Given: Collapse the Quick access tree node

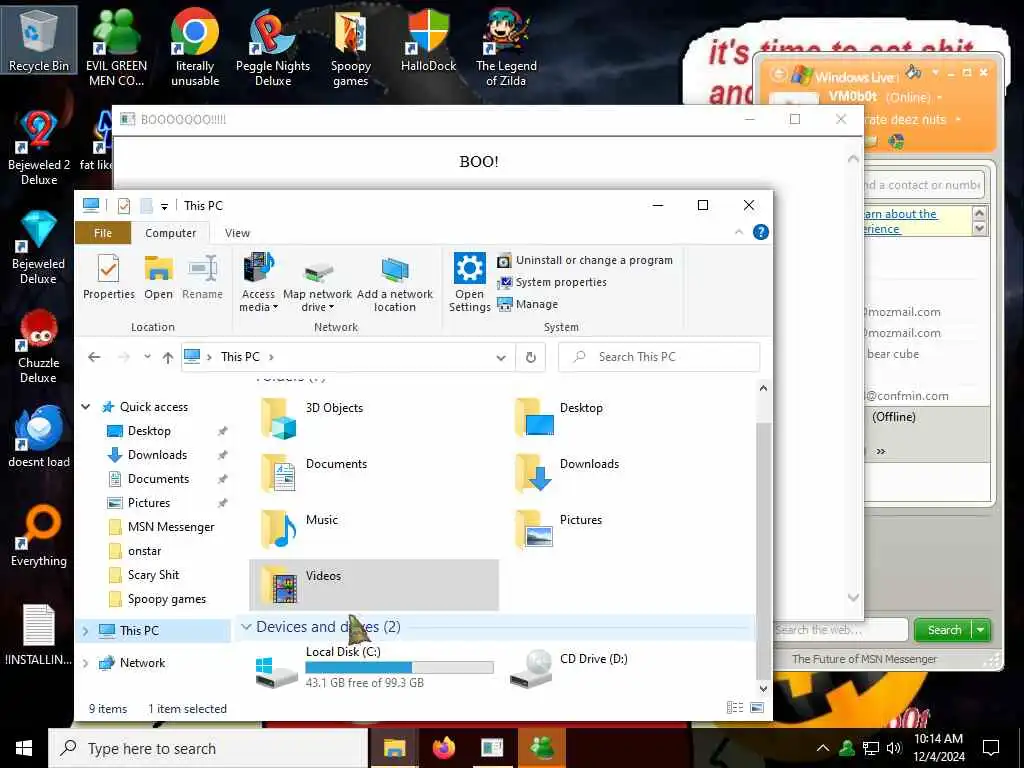Looking at the screenshot, I should coord(86,407).
